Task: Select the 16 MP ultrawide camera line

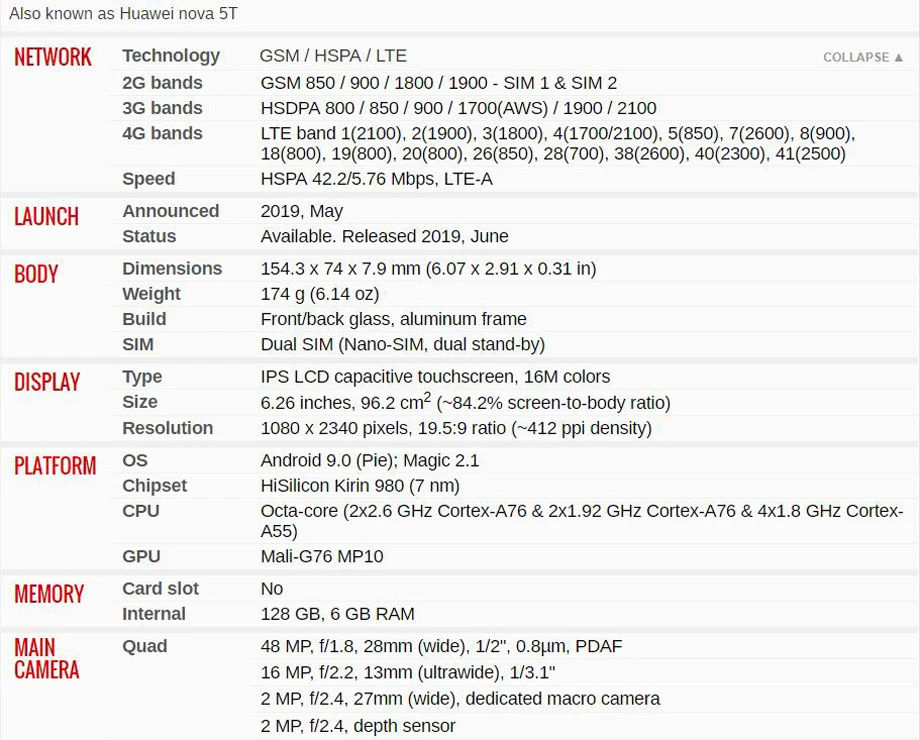Action: click(x=408, y=672)
